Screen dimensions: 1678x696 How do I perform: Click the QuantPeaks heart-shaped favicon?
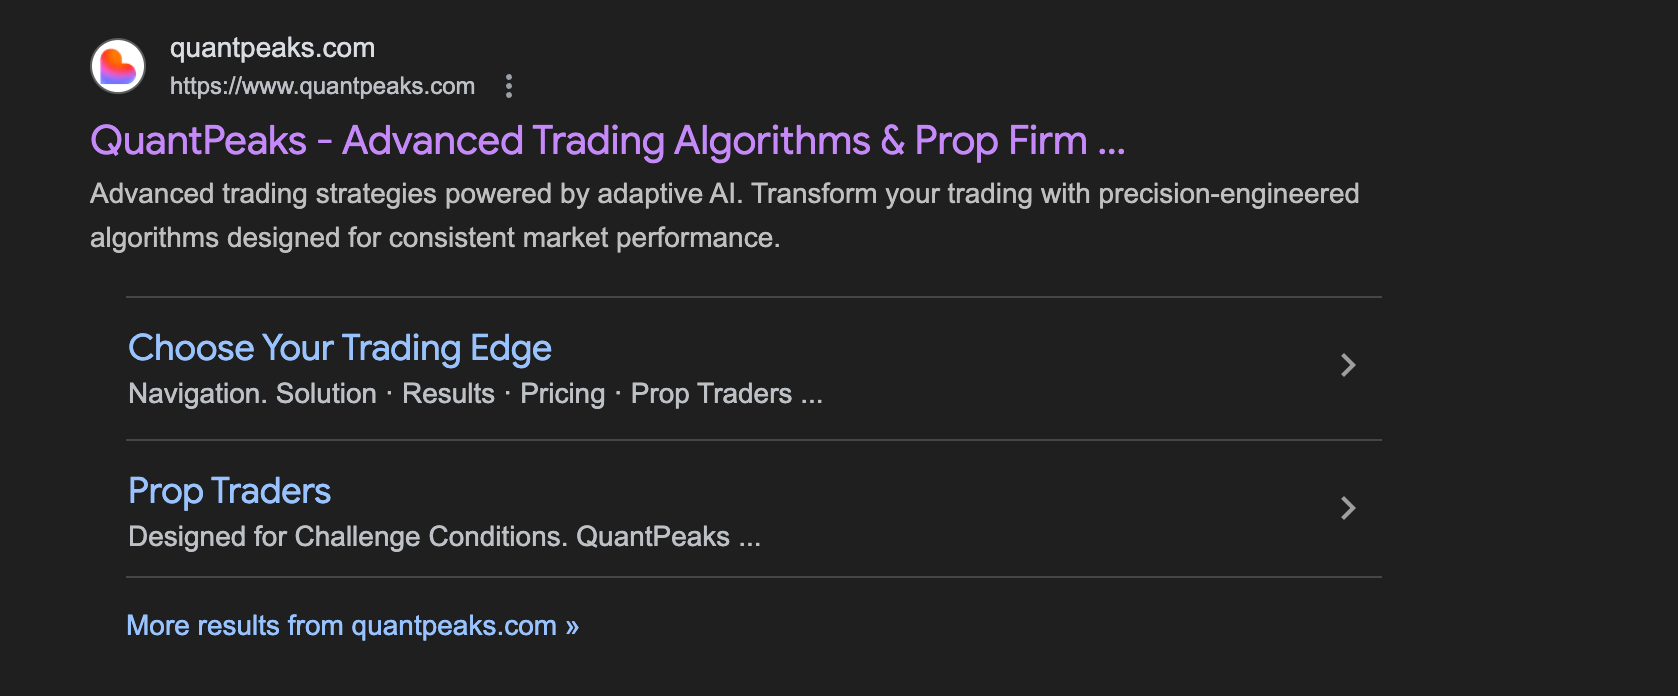pos(118,67)
